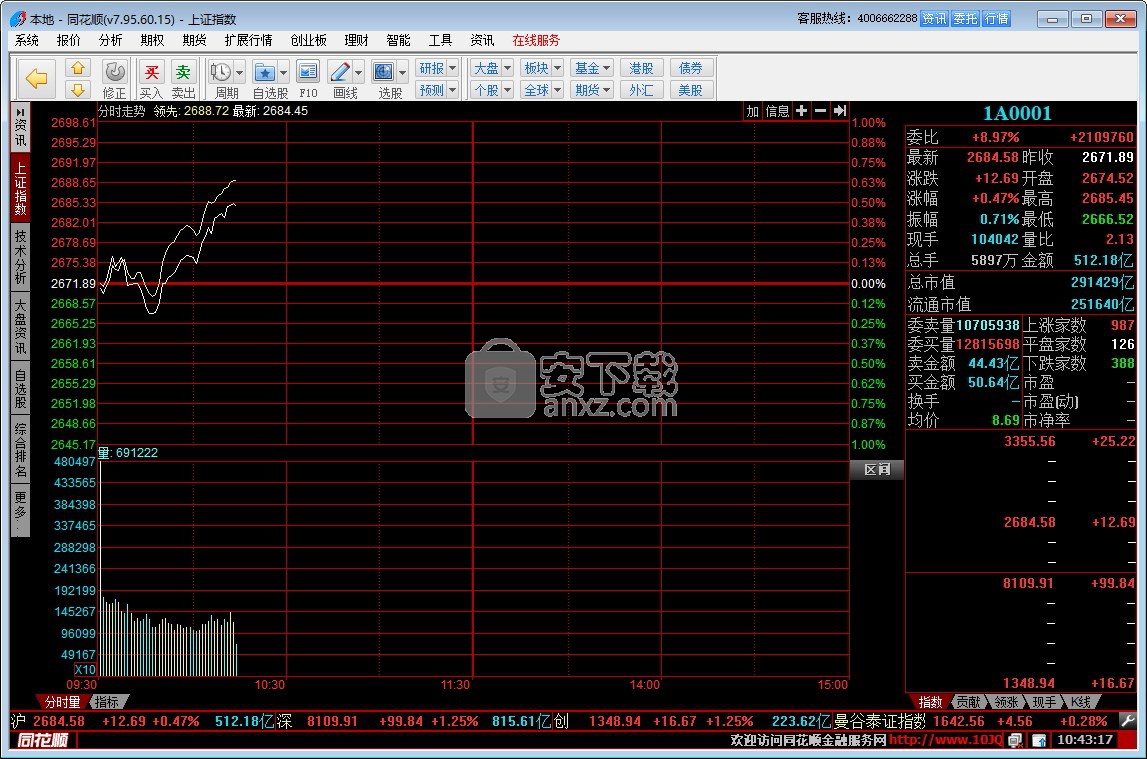Expand the 画线 dropdown arrow
The height and width of the screenshot is (759, 1147).
coord(358,72)
